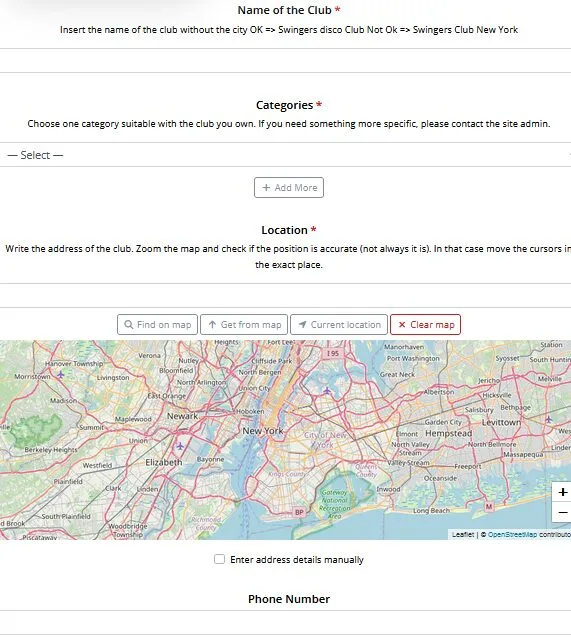This screenshot has width=571, height=642.
Task: Click the airport icon near Morristown
Action: pos(61,374)
